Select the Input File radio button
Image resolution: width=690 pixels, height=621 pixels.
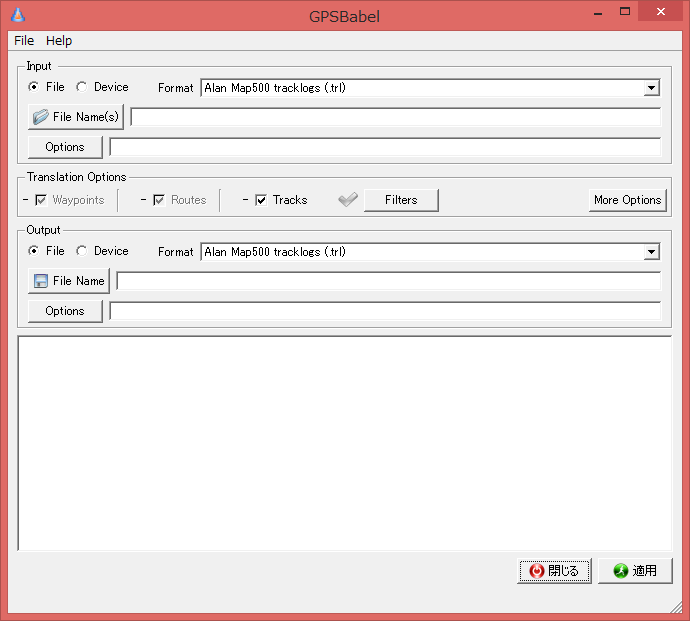coord(33,87)
